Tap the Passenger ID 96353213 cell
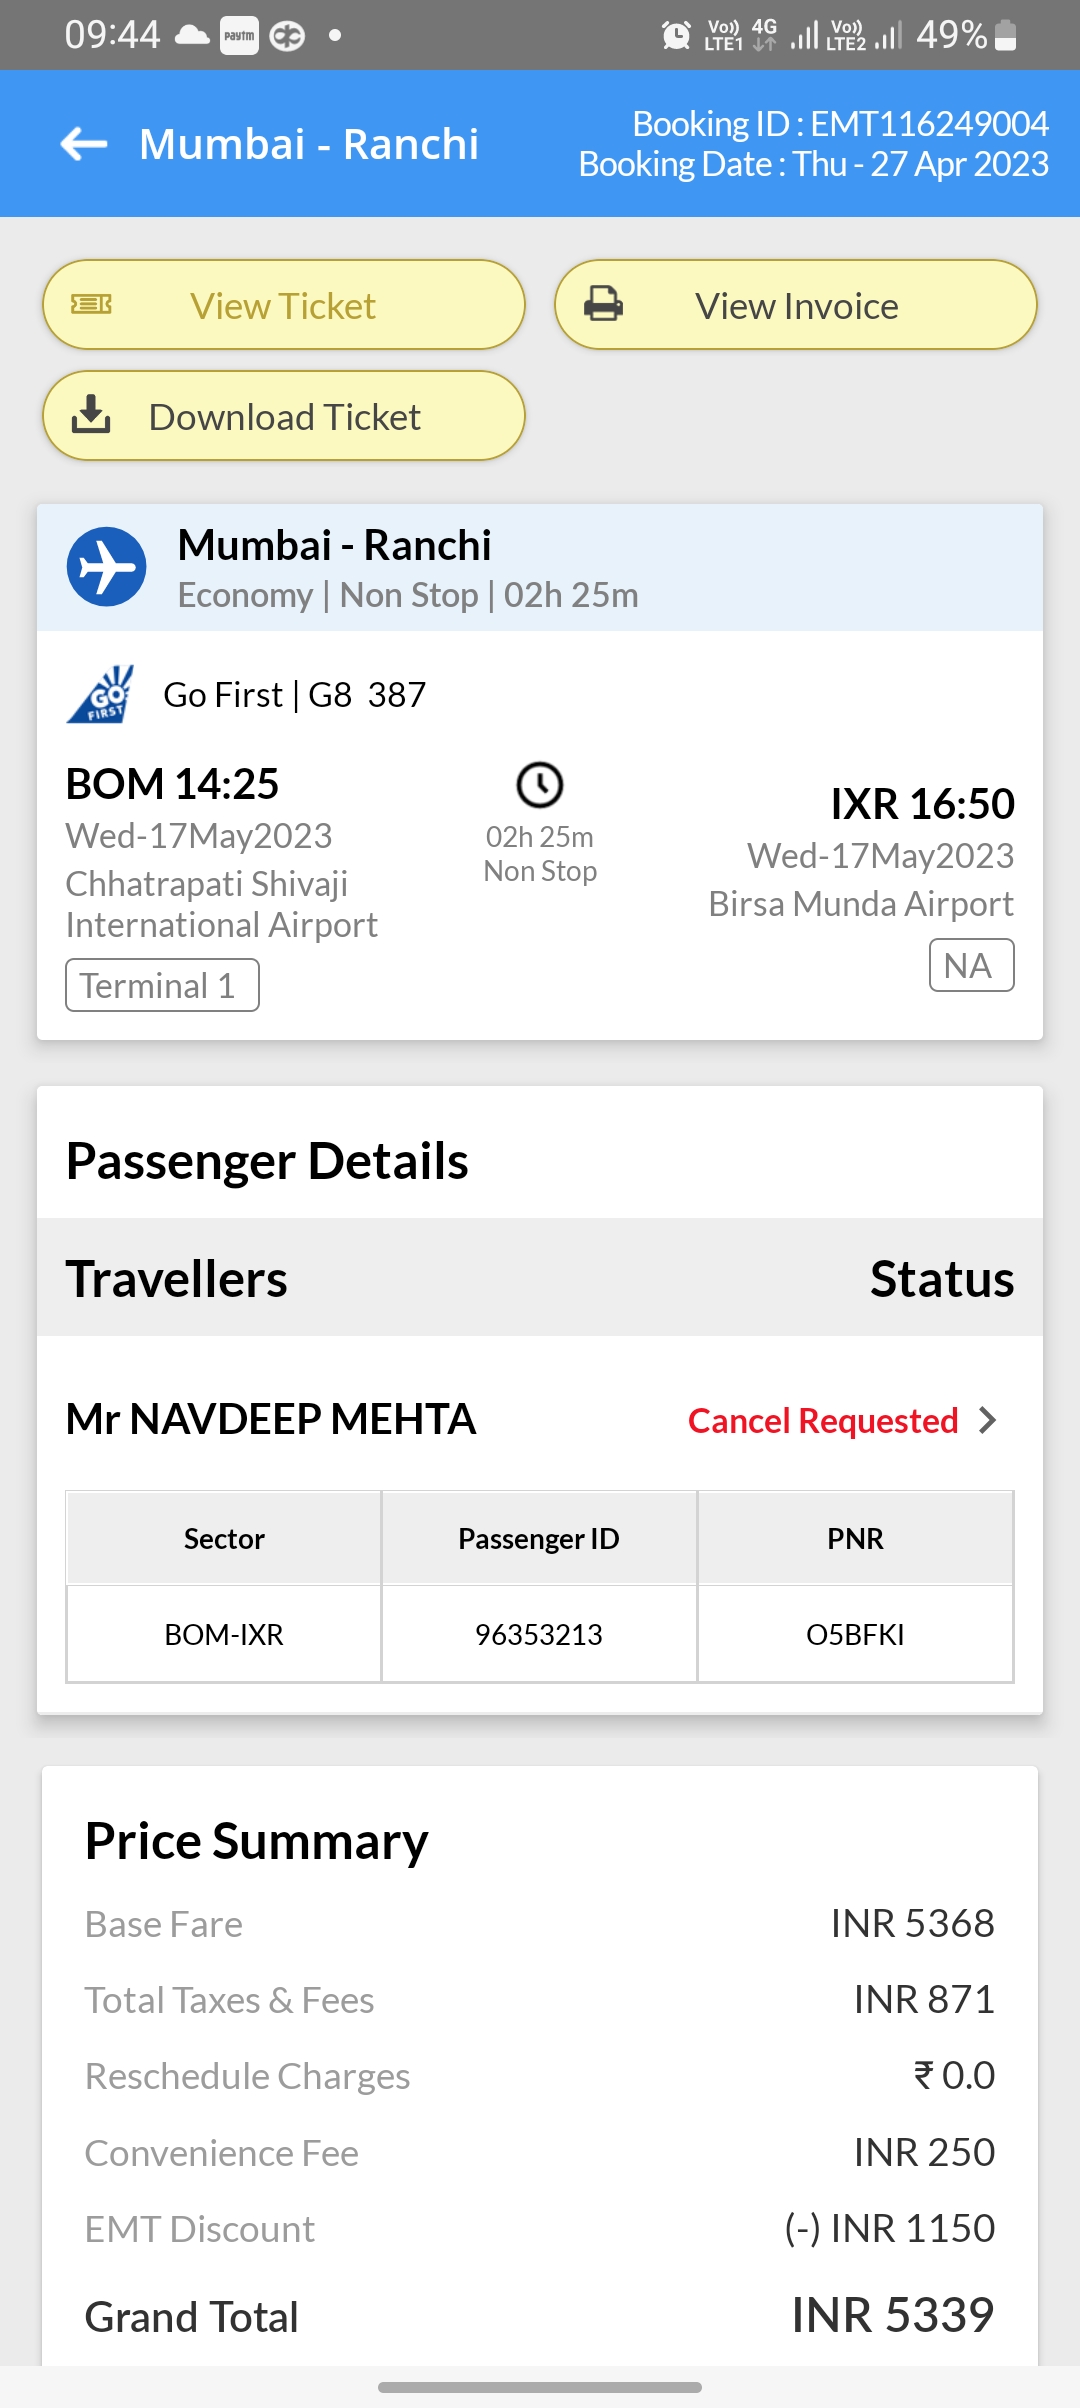Screen dimensions: 1080x2408 539,1634
